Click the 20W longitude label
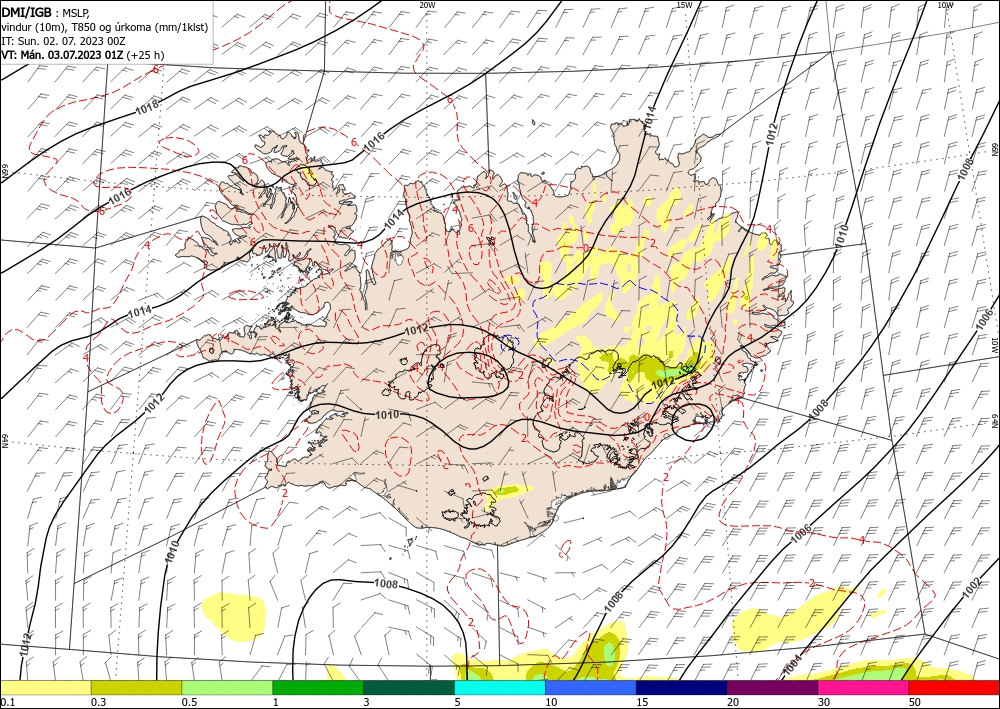The image size is (1000, 709). coord(427,4)
